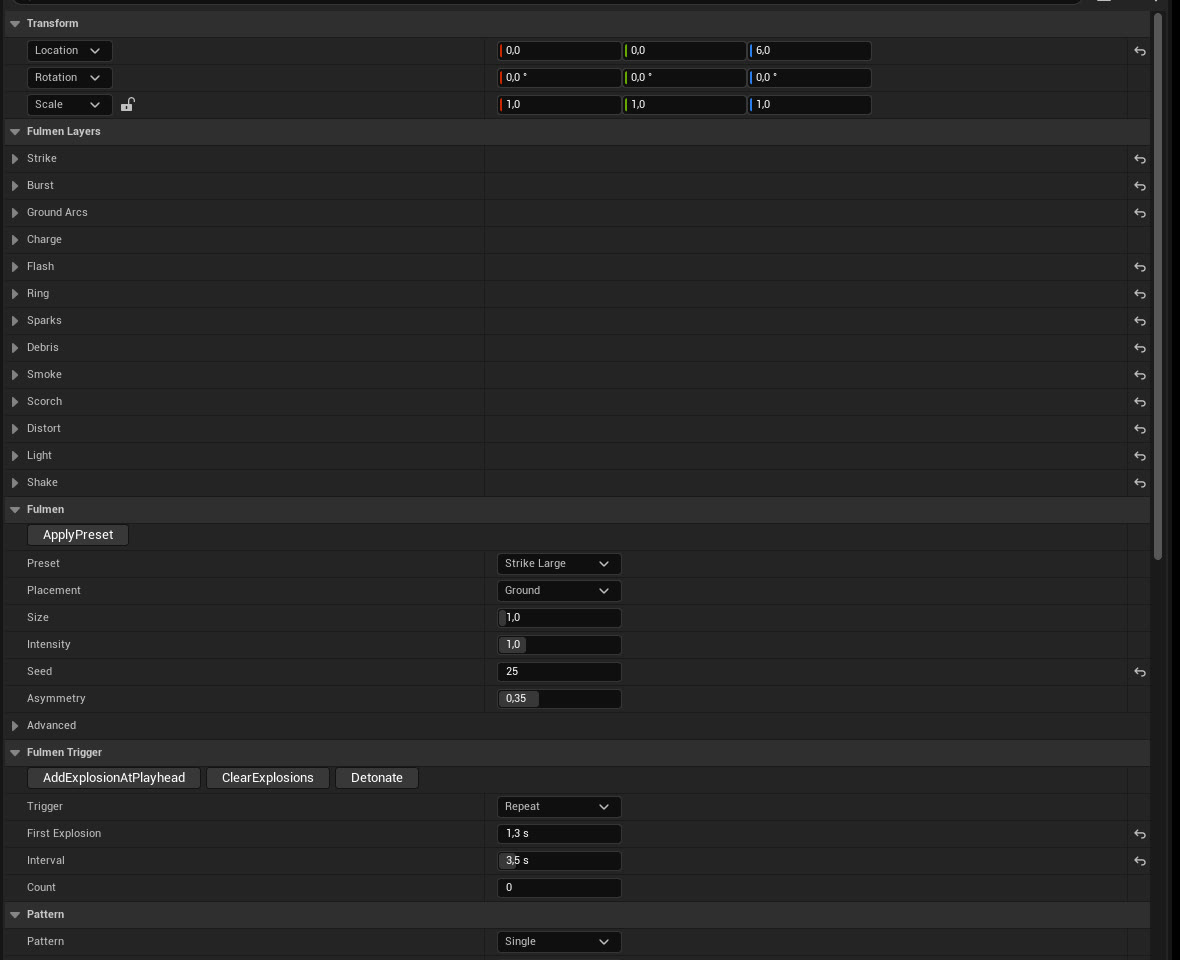Expand the Debris layer row

coord(15,348)
